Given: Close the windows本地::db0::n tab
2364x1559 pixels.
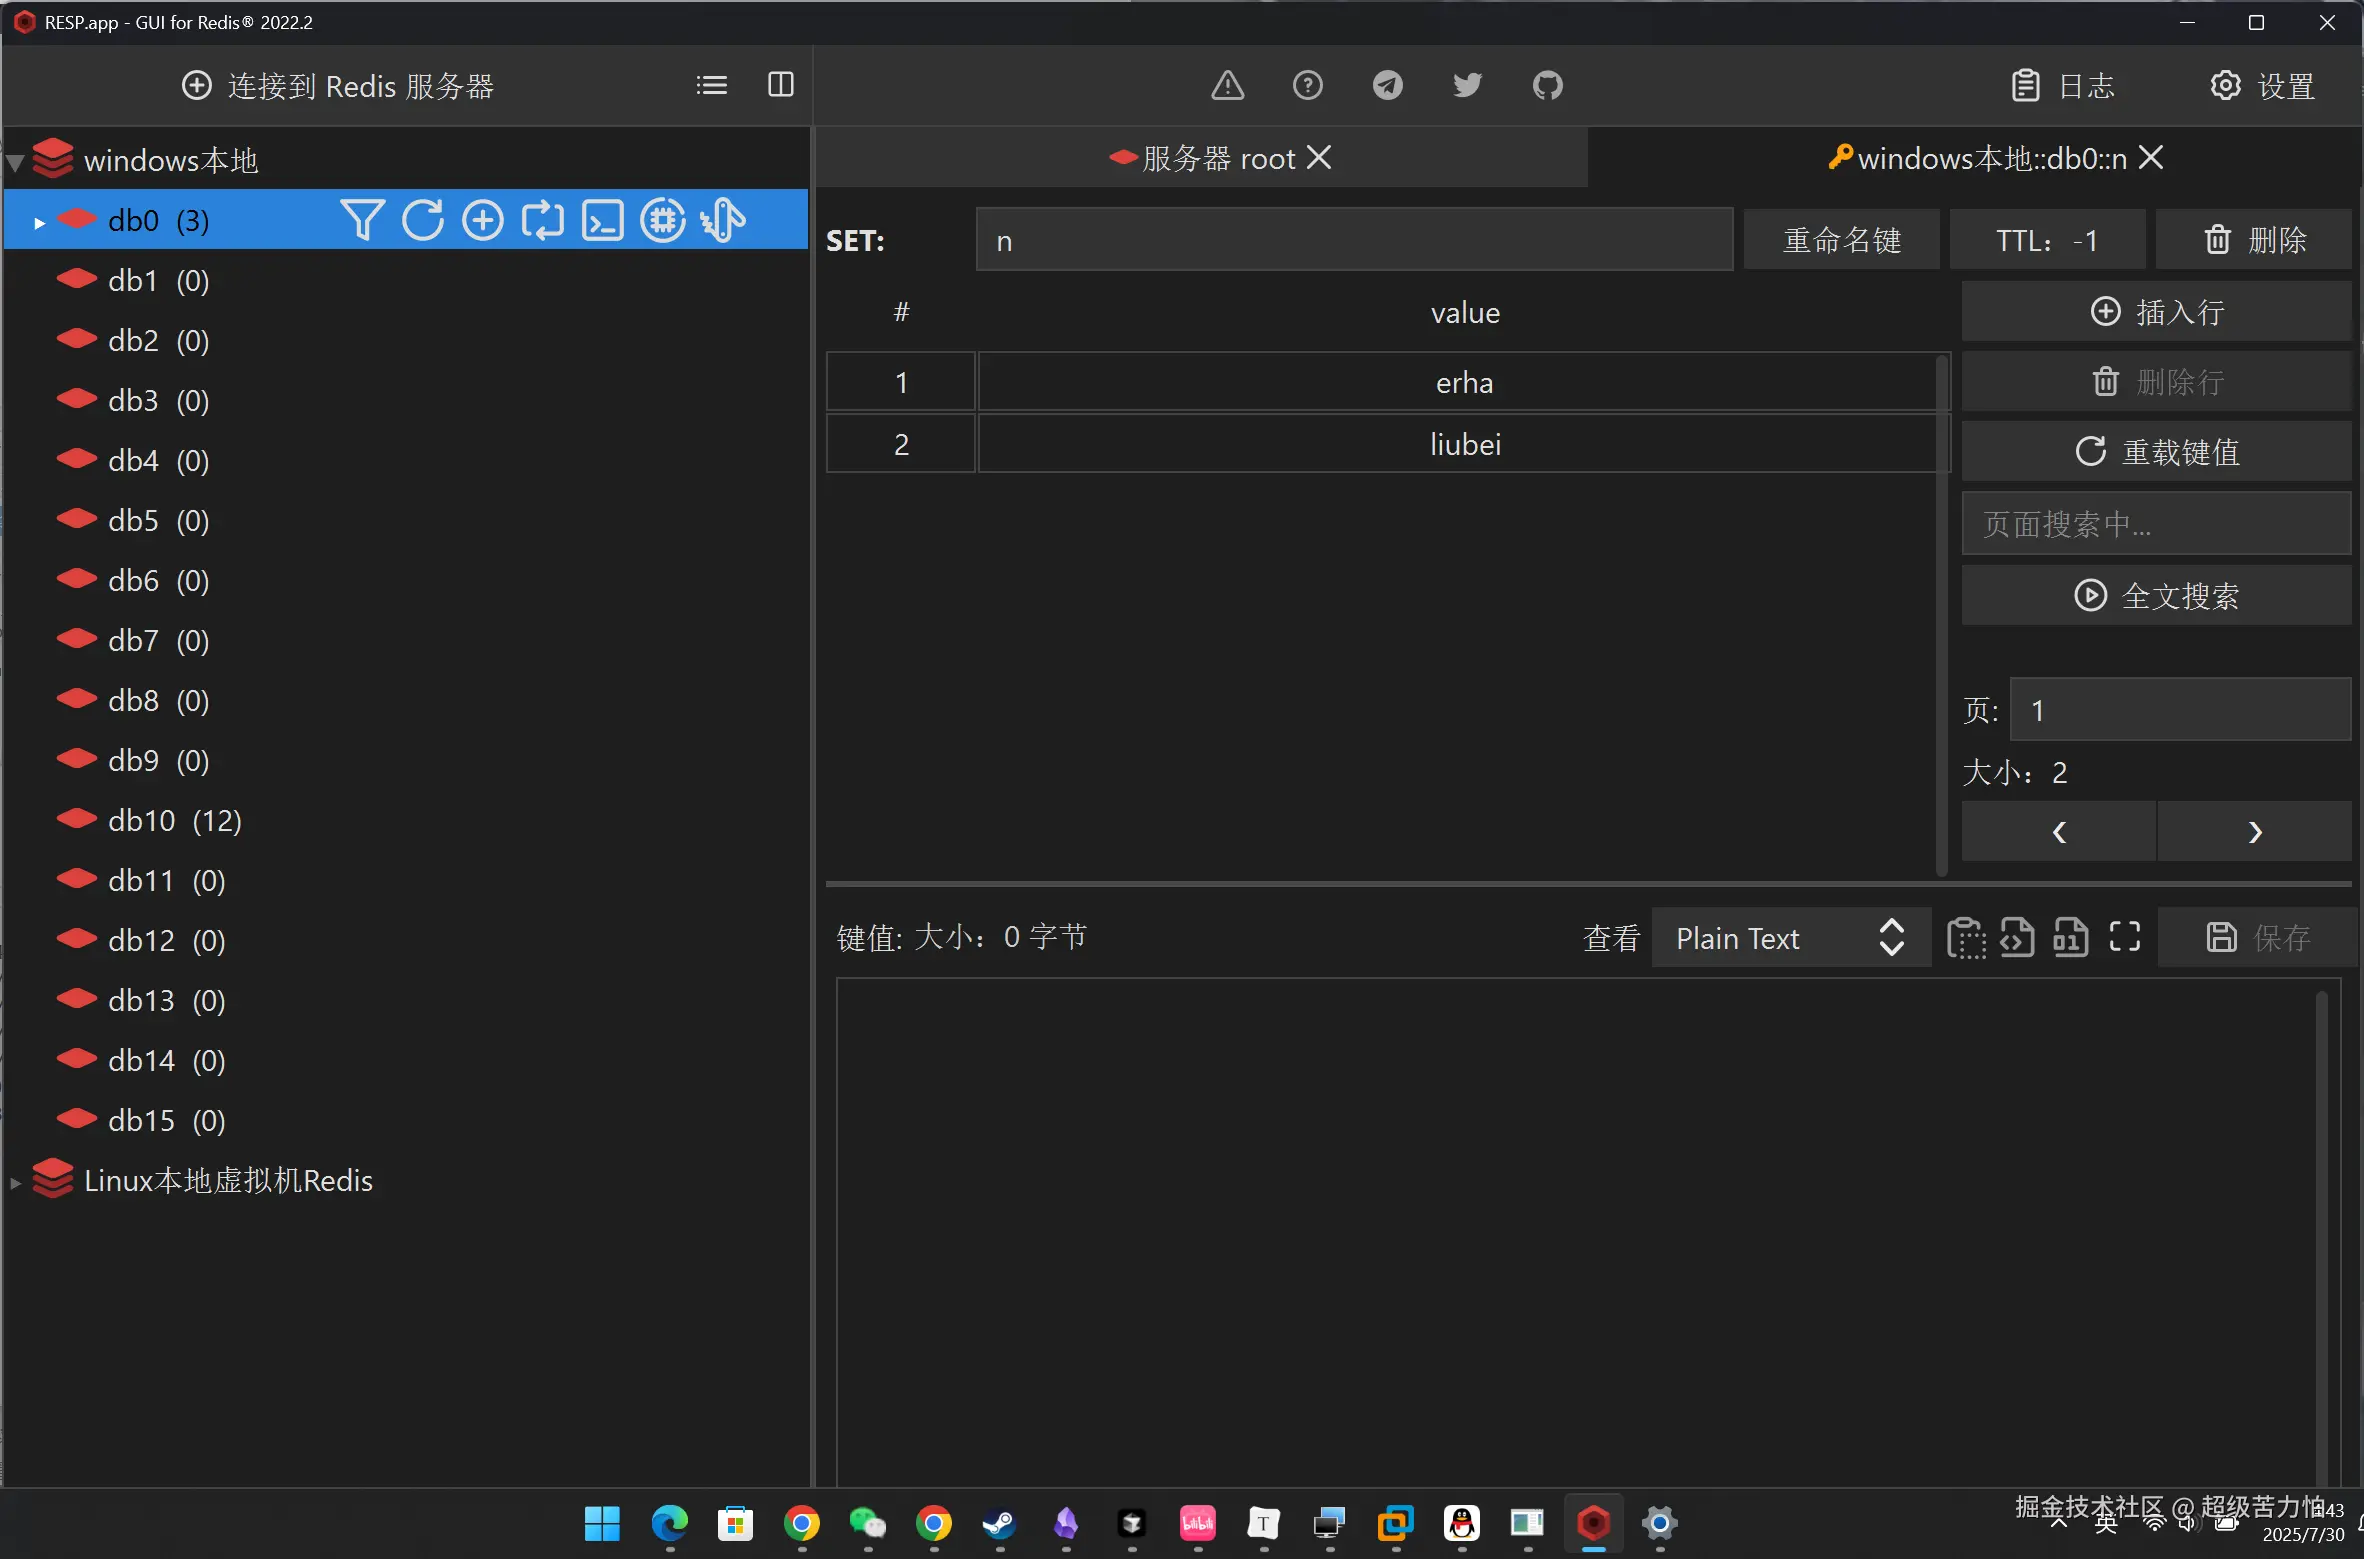Looking at the screenshot, I should click(2151, 158).
